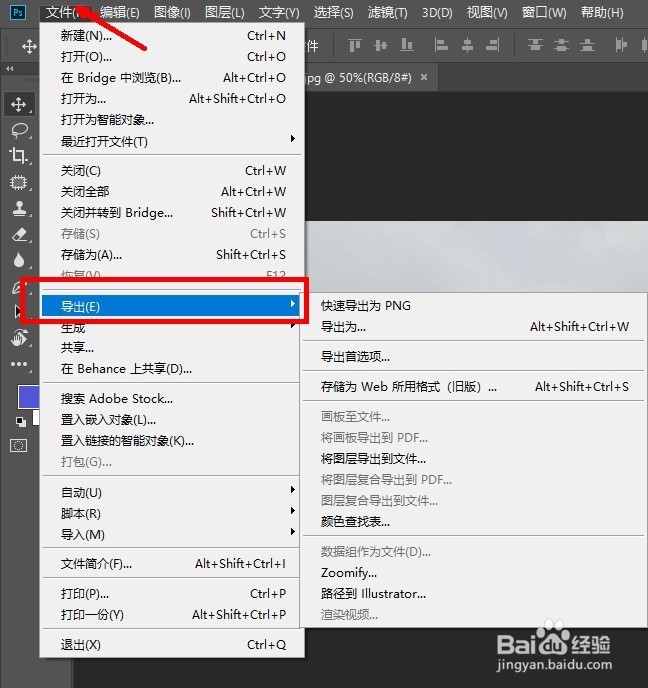Distribute vertical centers in the options bar
The width and height of the screenshot is (648, 688).
click(x=561, y=45)
